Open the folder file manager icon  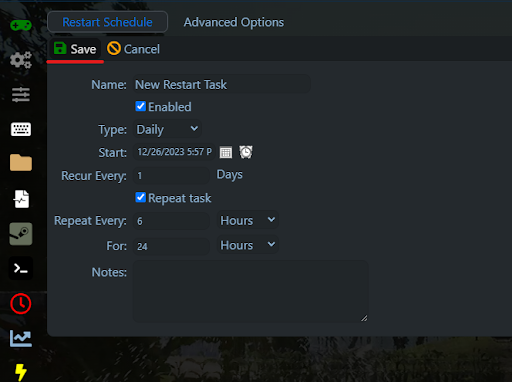click(x=21, y=163)
